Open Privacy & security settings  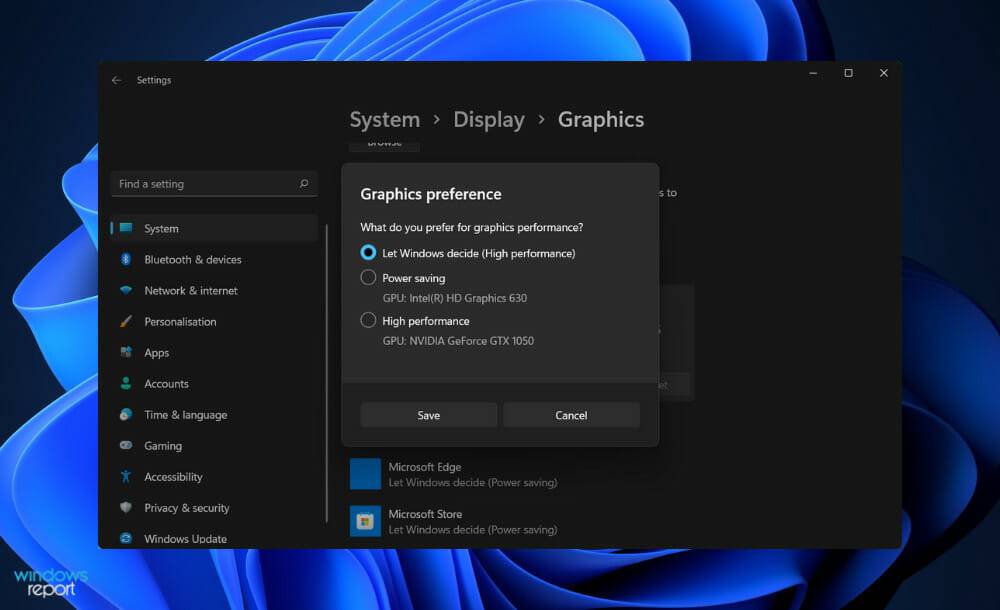184,508
